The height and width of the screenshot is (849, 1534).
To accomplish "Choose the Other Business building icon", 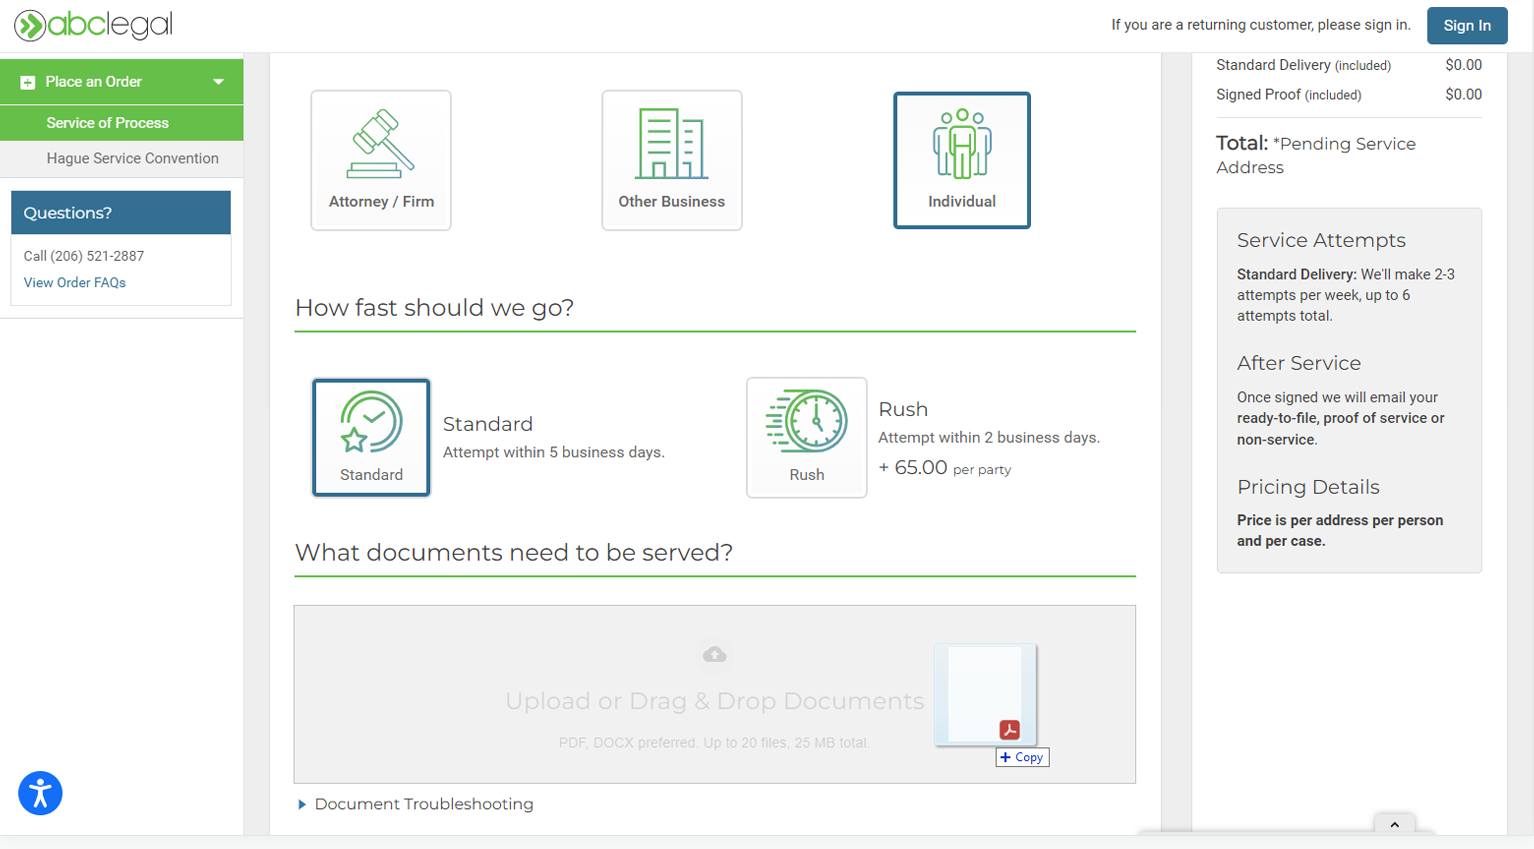I will [671, 144].
